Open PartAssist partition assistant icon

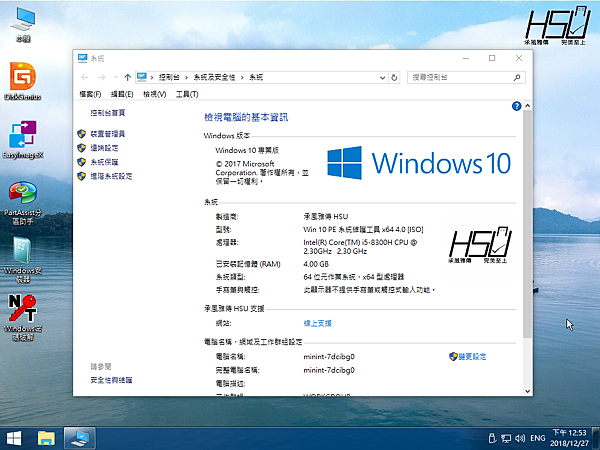click(23, 203)
